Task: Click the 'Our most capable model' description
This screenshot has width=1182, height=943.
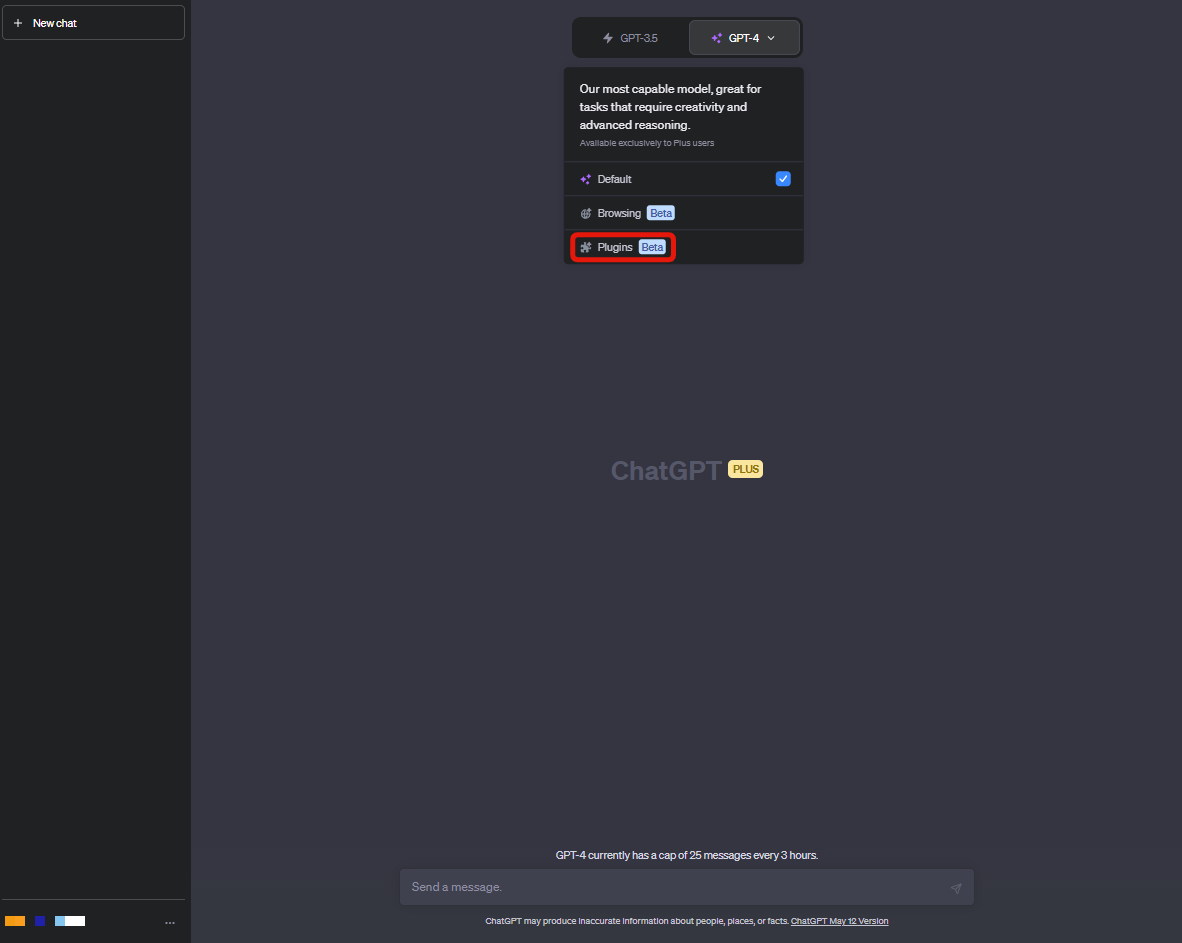Action: (670, 107)
